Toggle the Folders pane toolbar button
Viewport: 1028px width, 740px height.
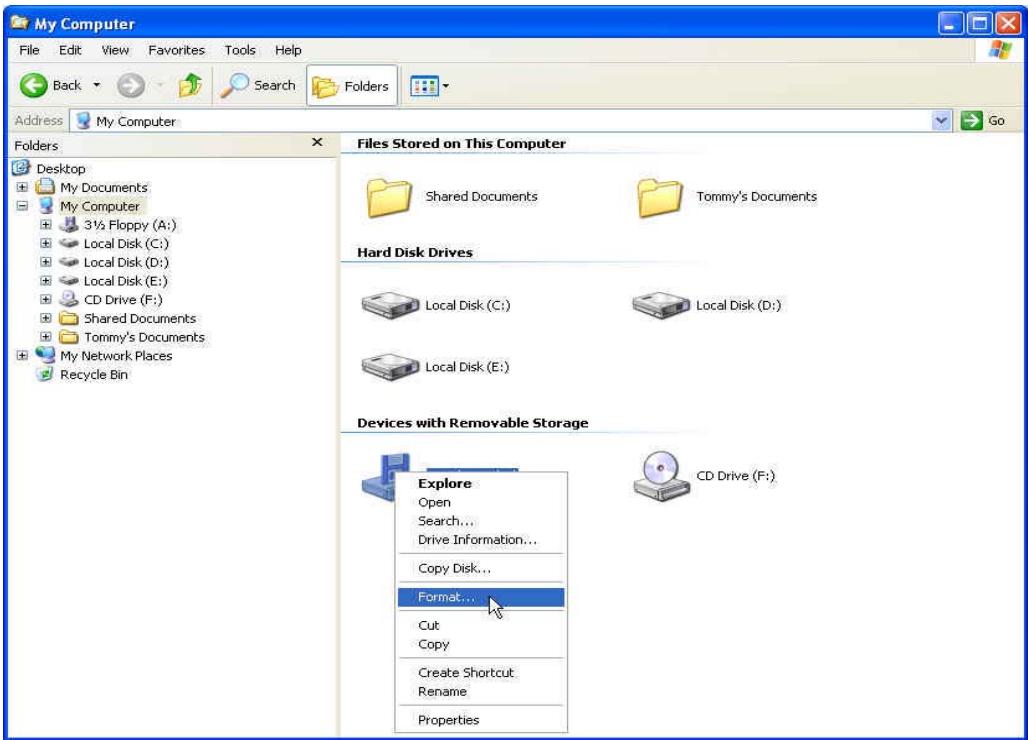click(351, 86)
